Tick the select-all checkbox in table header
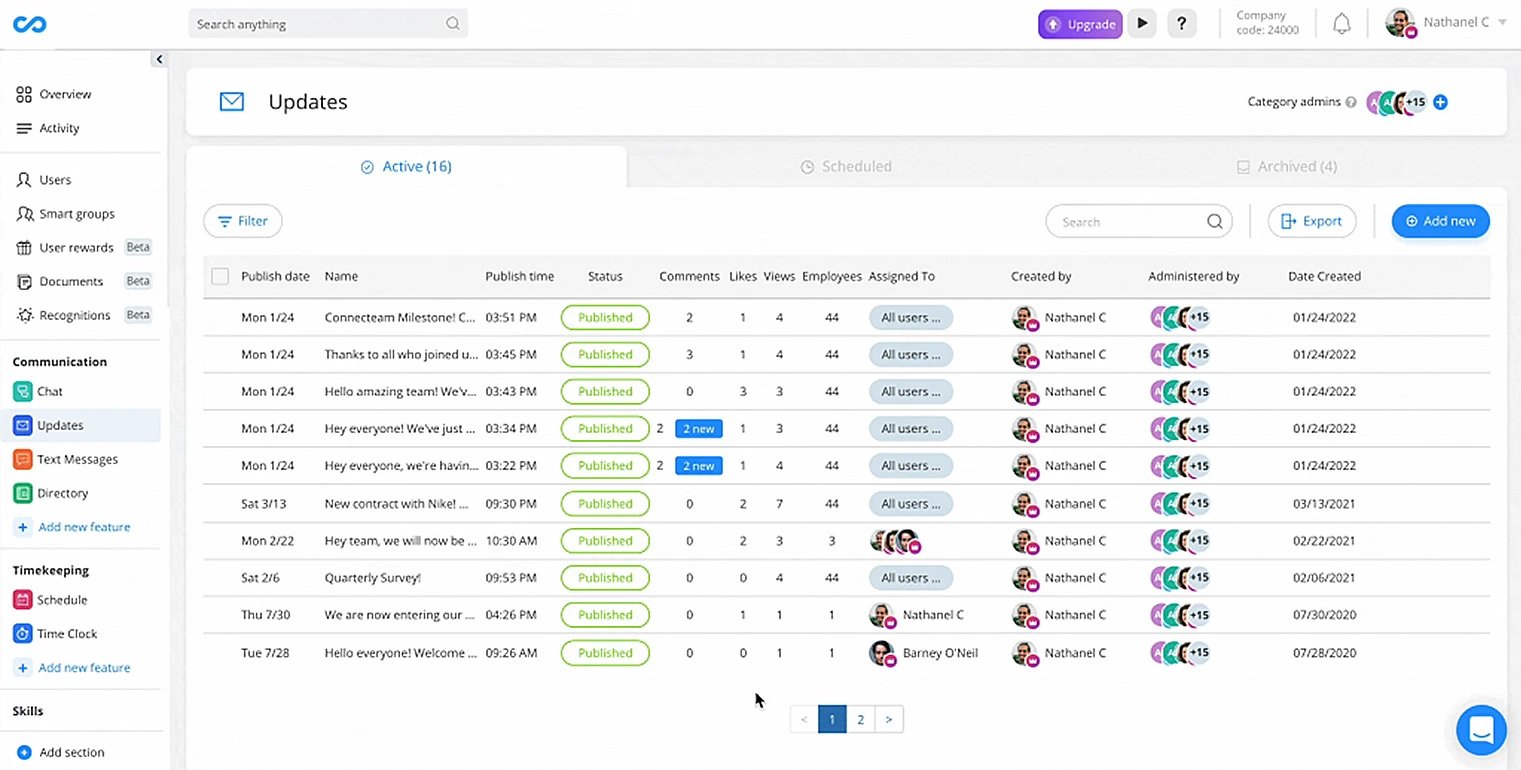 click(x=220, y=276)
